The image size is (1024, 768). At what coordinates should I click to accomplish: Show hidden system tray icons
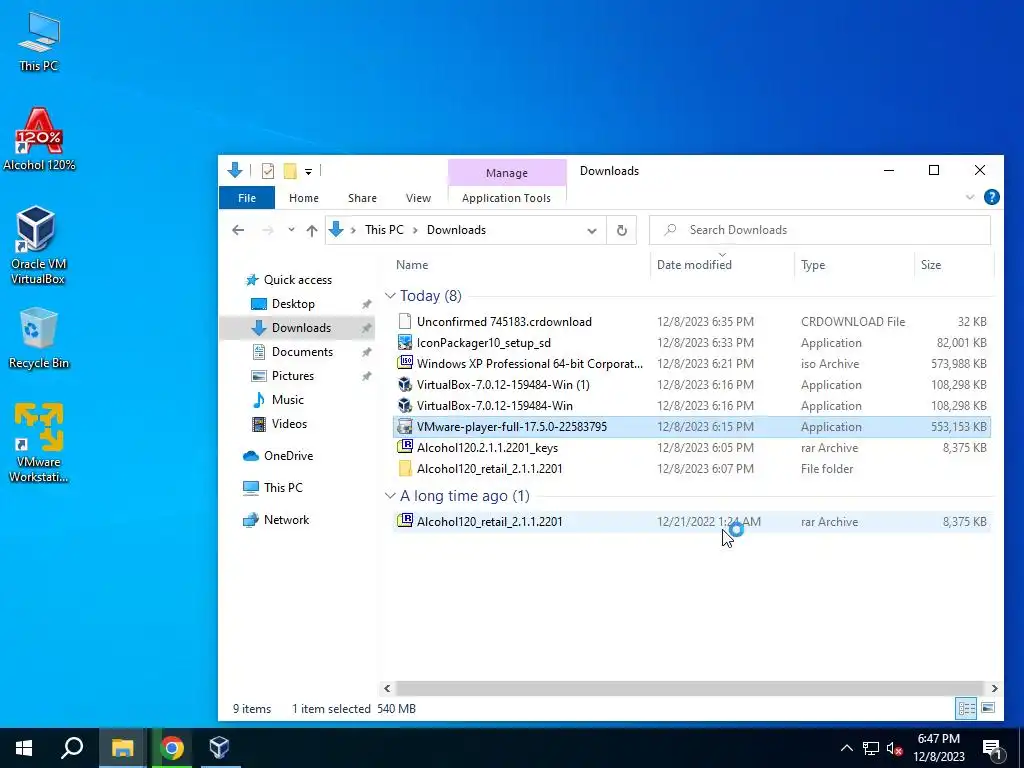[846, 748]
